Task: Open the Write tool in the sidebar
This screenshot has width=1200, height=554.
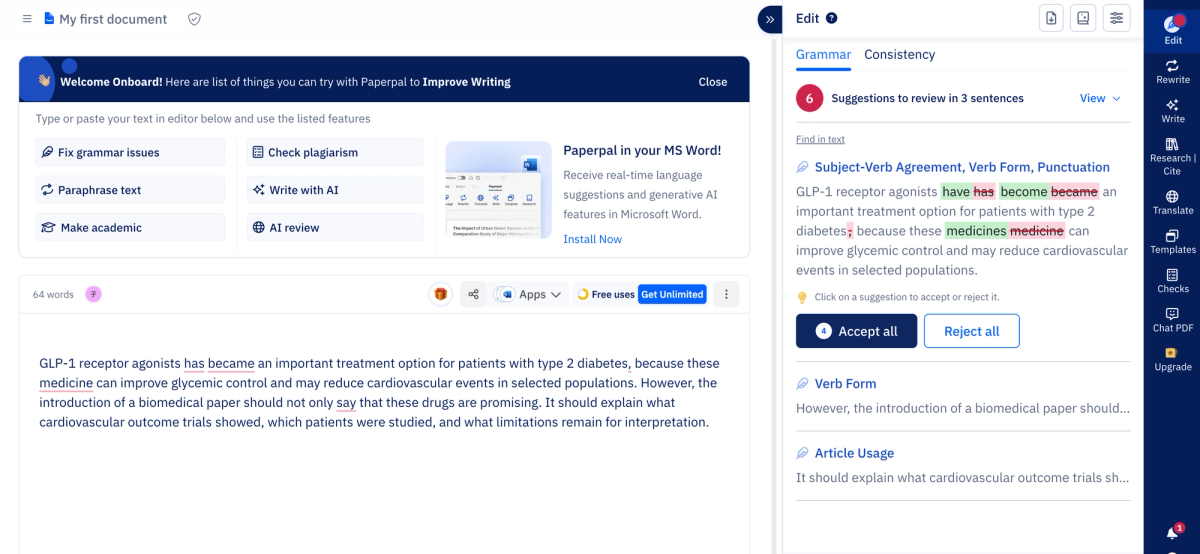Action: (1173, 110)
